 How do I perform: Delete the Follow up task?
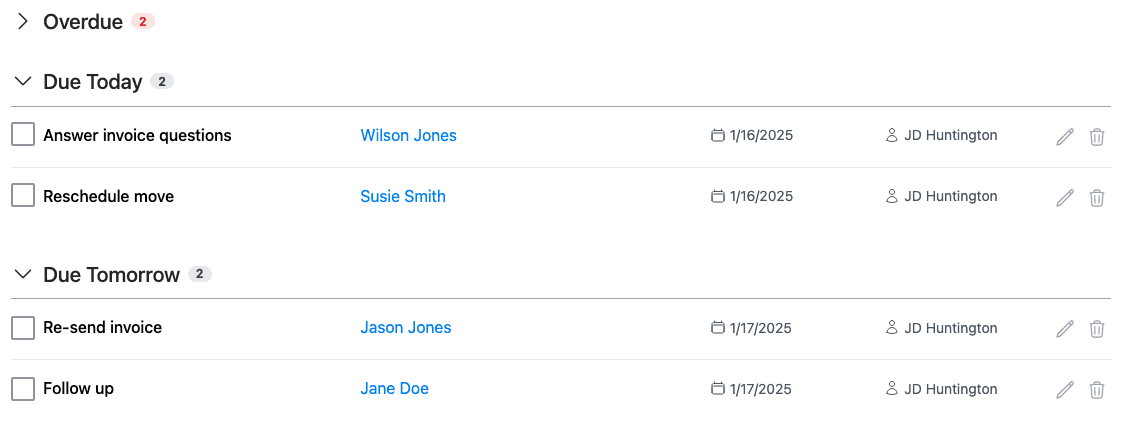(x=1096, y=389)
